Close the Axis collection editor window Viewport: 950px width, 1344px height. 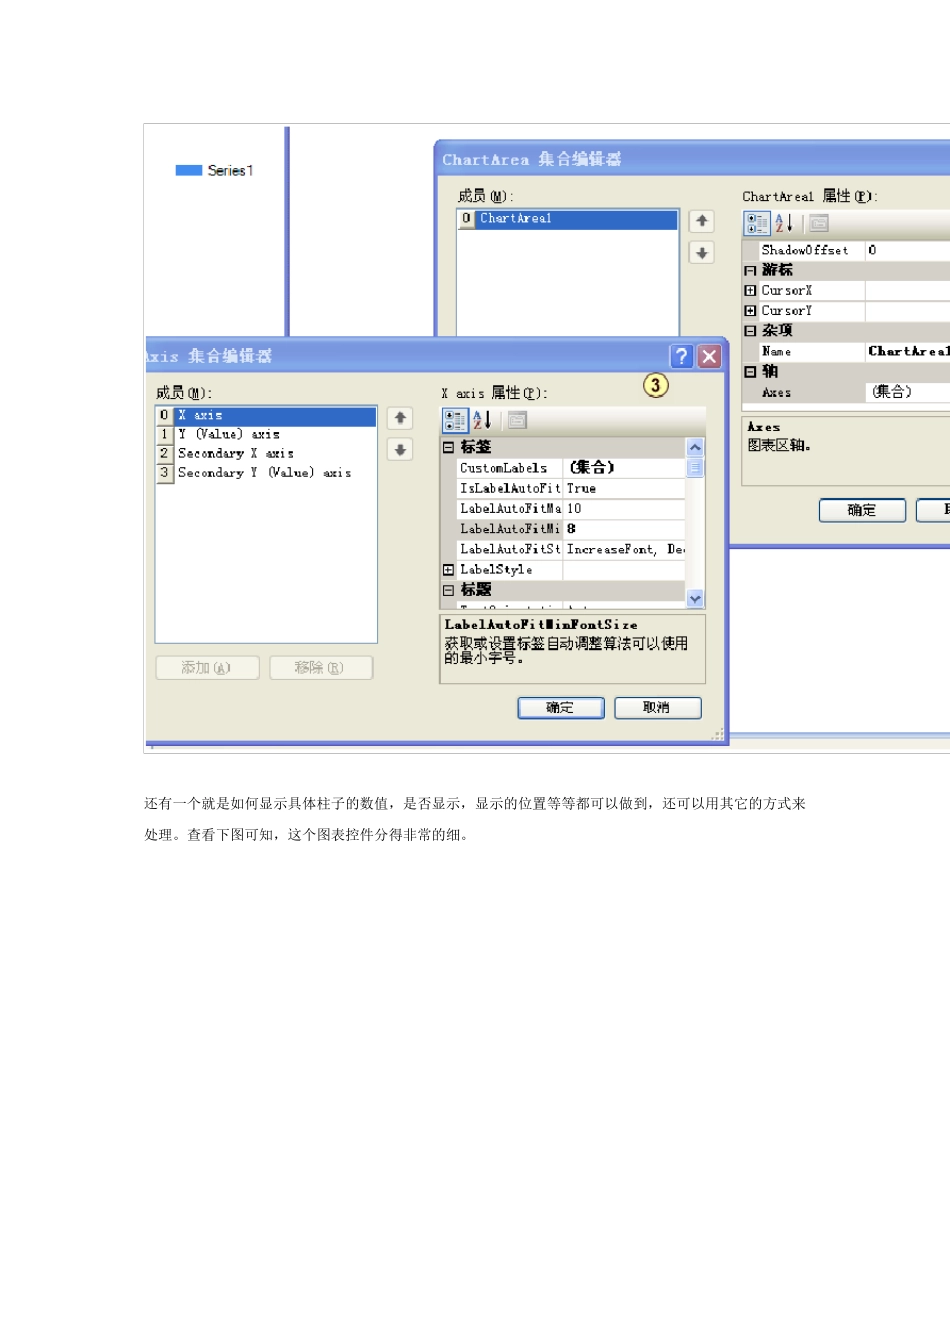709,356
